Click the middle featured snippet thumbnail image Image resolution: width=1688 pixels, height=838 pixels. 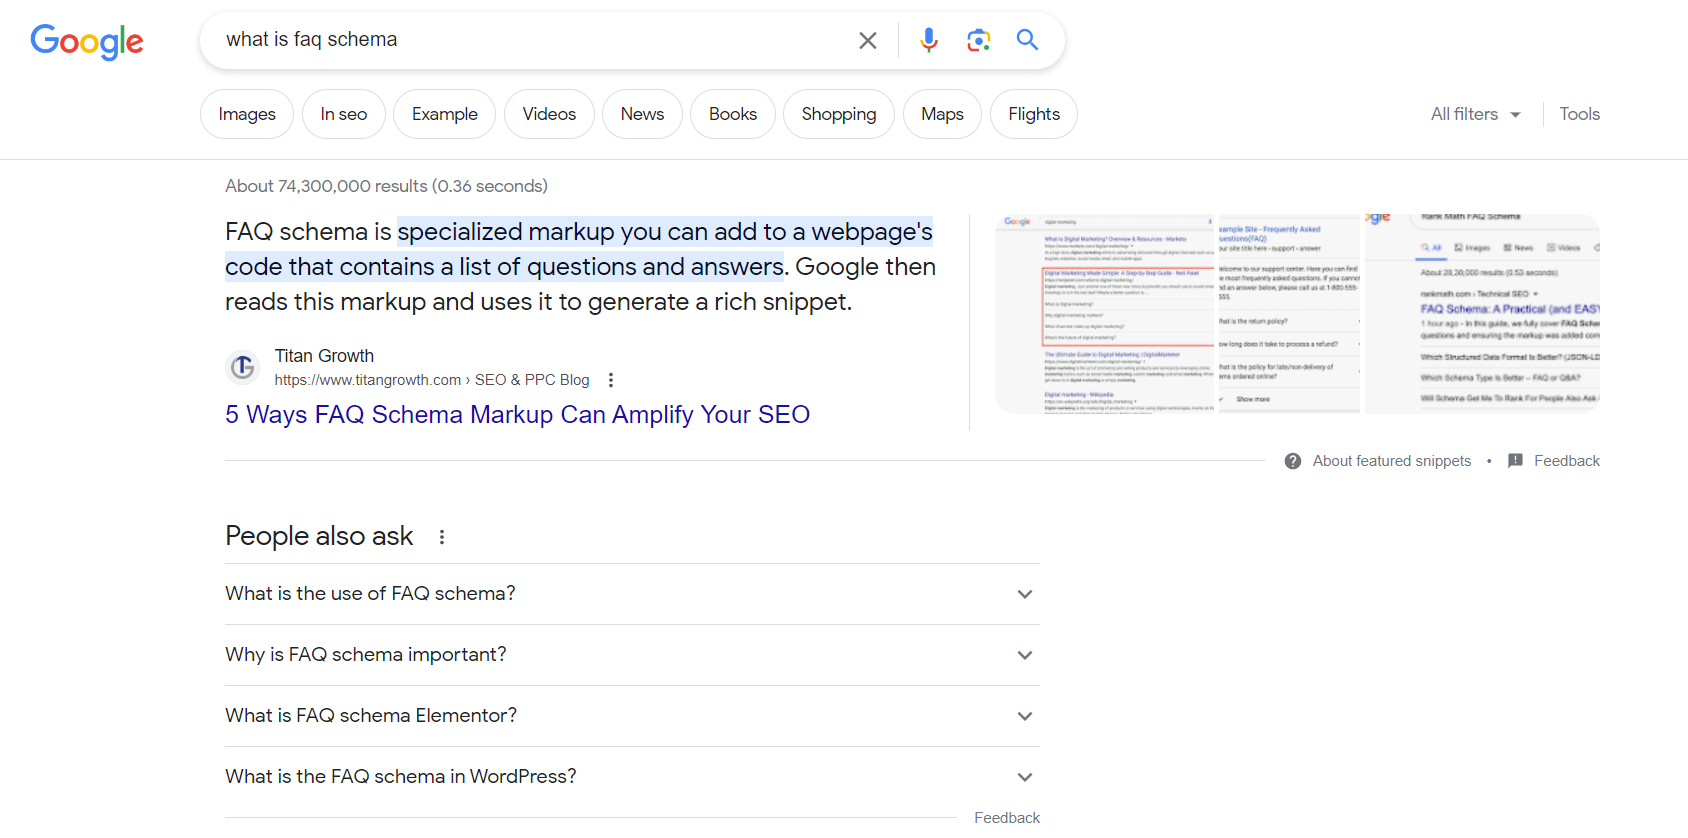[x=1290, y=314]
